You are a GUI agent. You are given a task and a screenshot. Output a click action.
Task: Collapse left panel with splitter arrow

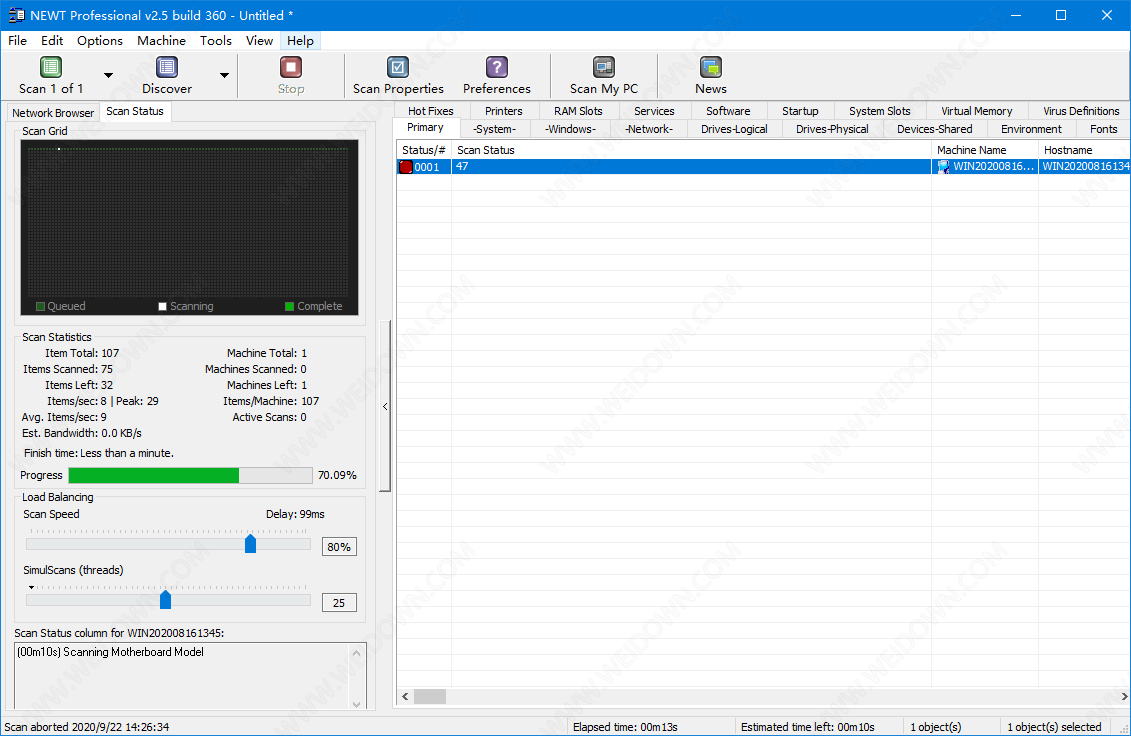(x=385, y=406)
